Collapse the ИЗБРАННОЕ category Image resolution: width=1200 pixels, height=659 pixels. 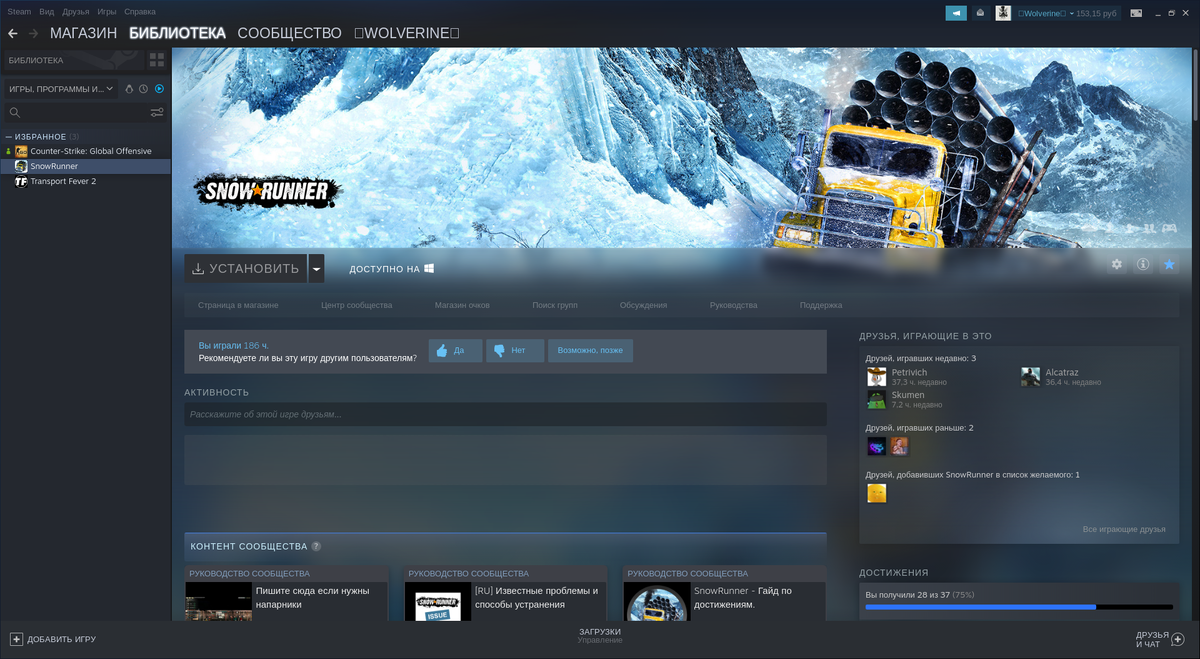pos(9,137)
